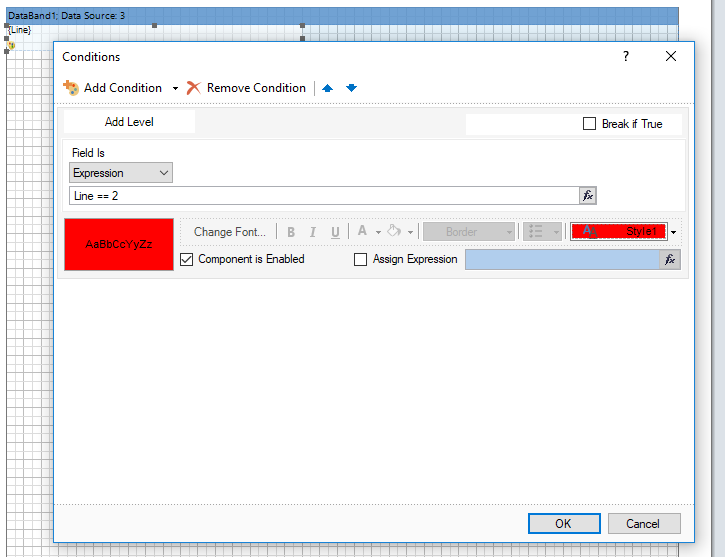Screen dimensions: 725x557
Task: Toggle Component is Enabled checkbox
Action: point(186,259)
